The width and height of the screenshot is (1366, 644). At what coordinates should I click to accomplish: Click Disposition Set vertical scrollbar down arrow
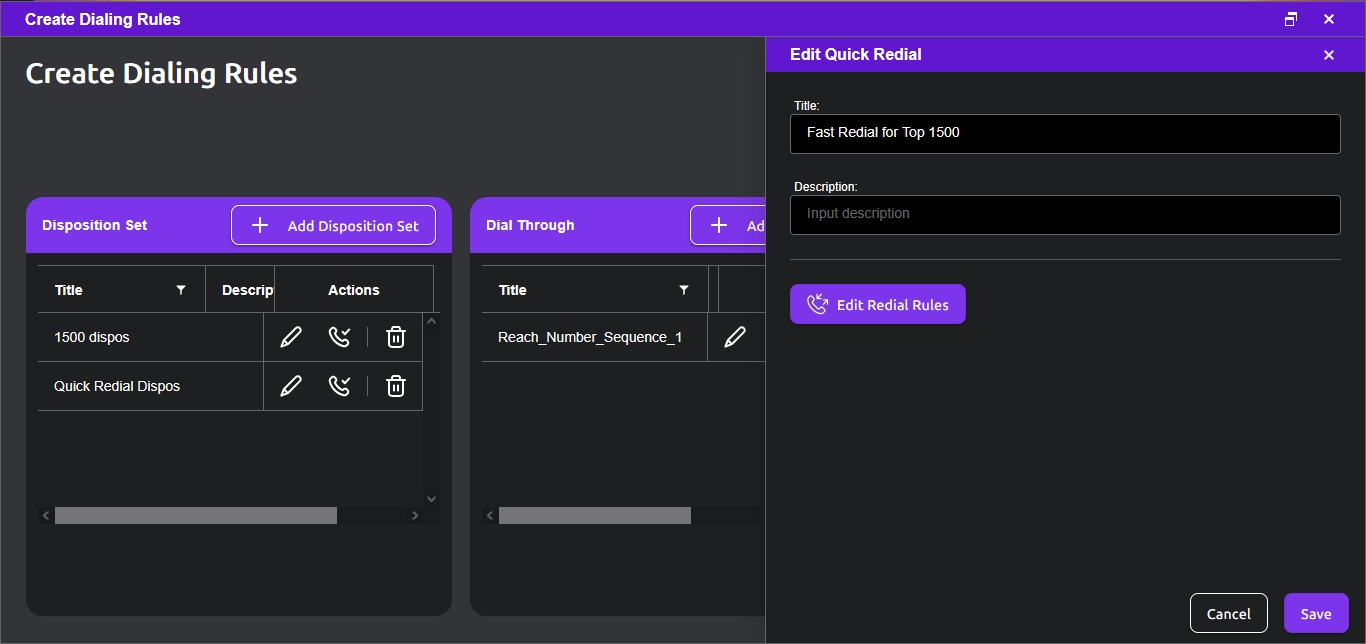coord(431,498)
